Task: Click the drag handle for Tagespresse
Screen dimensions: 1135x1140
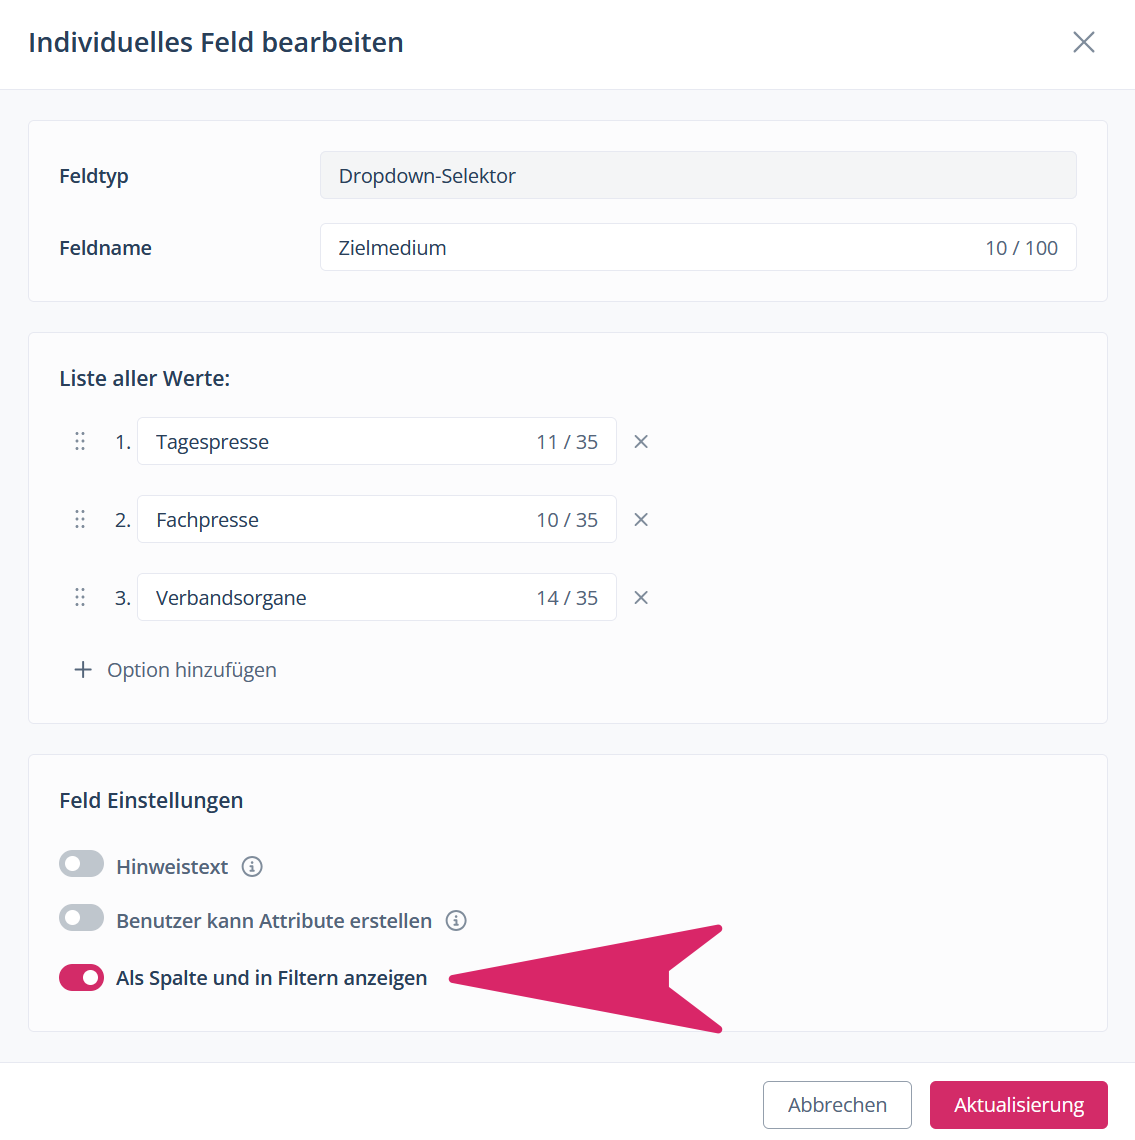Action: tap(80, 441)
